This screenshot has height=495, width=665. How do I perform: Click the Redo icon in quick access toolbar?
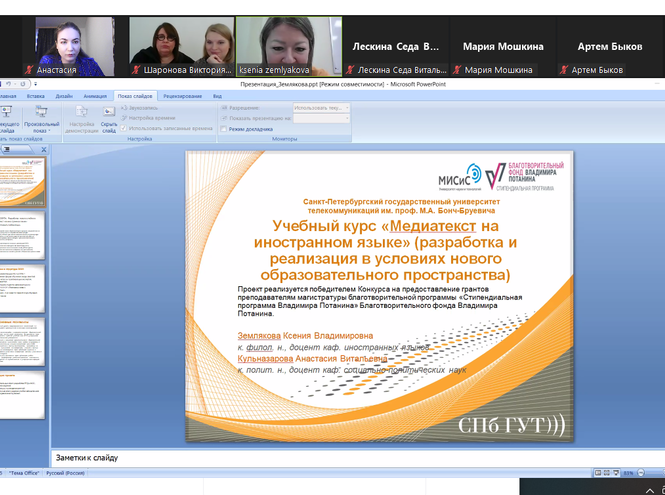pos(25,85)
